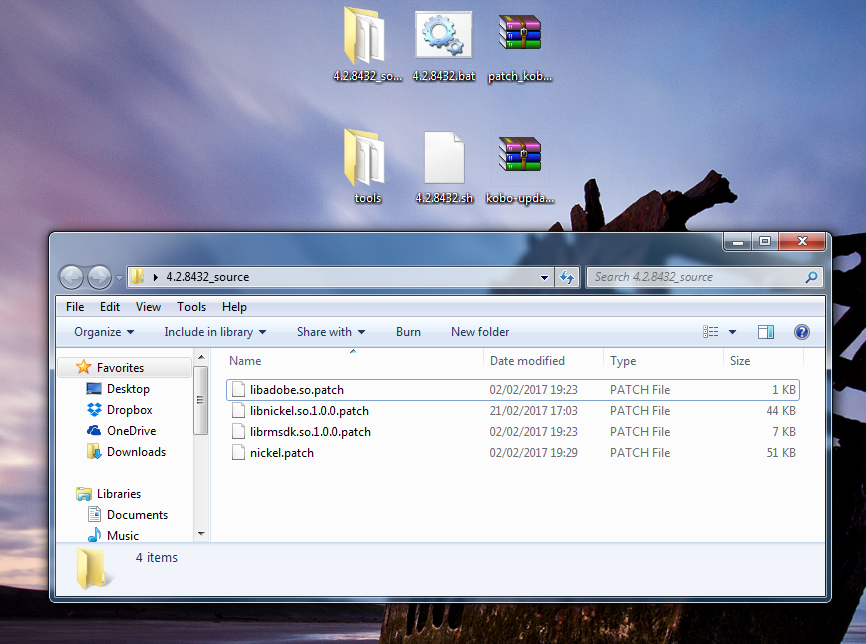Open the File menu
The image size is (866, 644).
click(75, 307)
